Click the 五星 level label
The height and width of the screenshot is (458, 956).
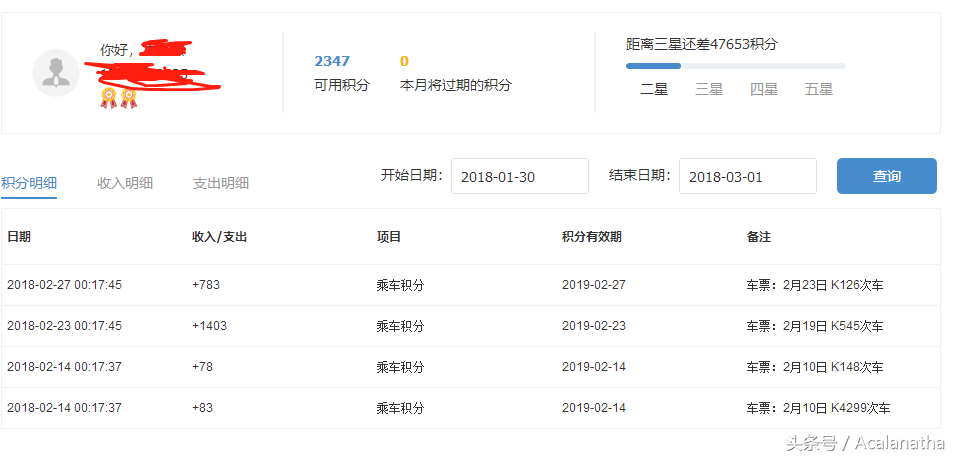pos(819,89)
